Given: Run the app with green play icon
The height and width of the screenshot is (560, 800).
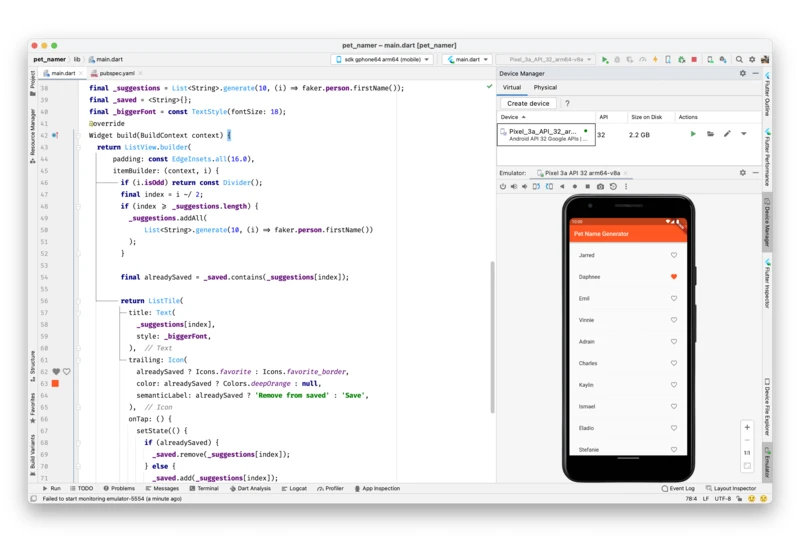Looking at the screenshot, I should (x=605, y=60).
